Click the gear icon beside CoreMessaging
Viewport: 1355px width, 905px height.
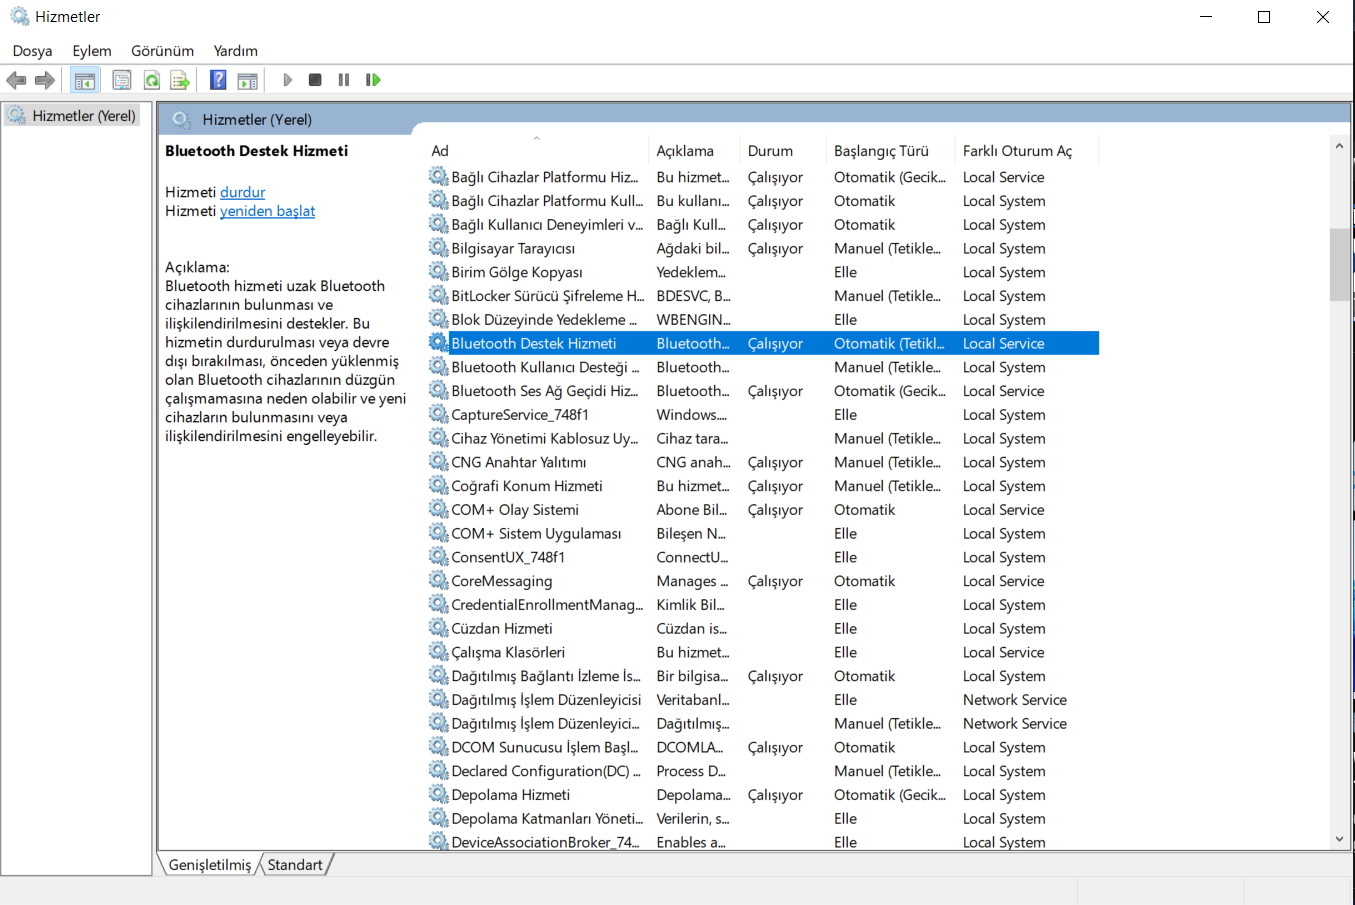coord(438,581)
